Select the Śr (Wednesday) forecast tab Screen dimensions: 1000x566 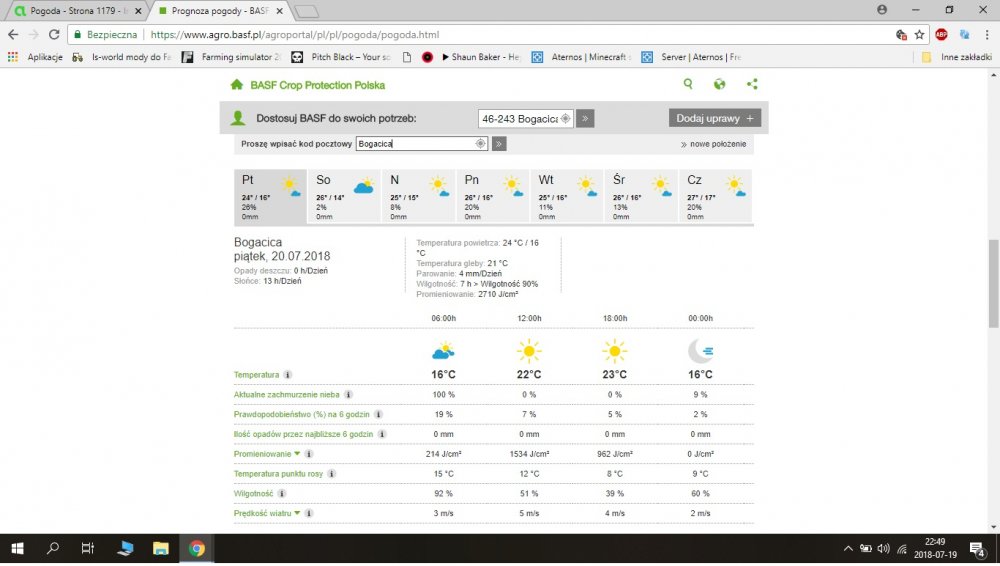tap(641, 197)
